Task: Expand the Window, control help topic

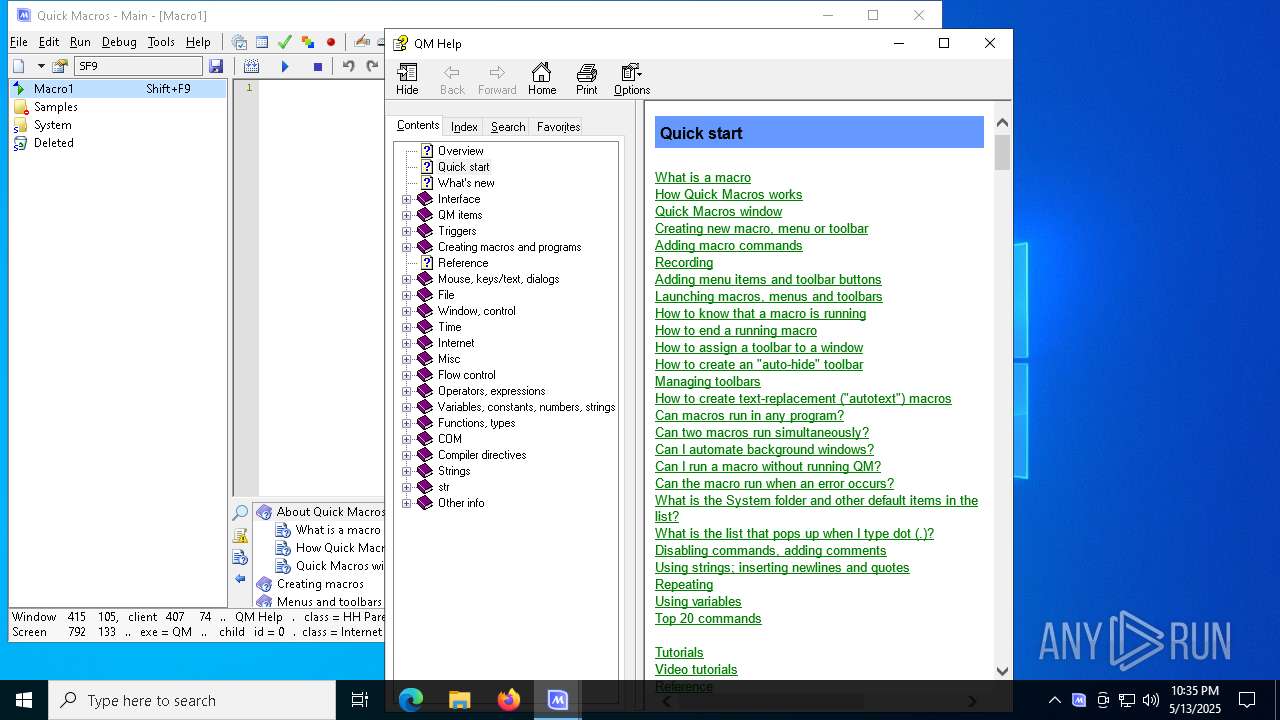Action: [x=407, y=311]
